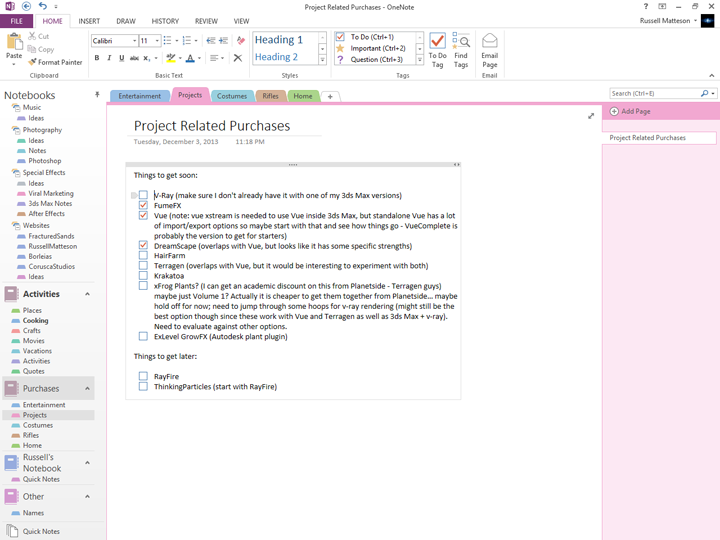Uncheck the FumeFX checkbox

143,205
